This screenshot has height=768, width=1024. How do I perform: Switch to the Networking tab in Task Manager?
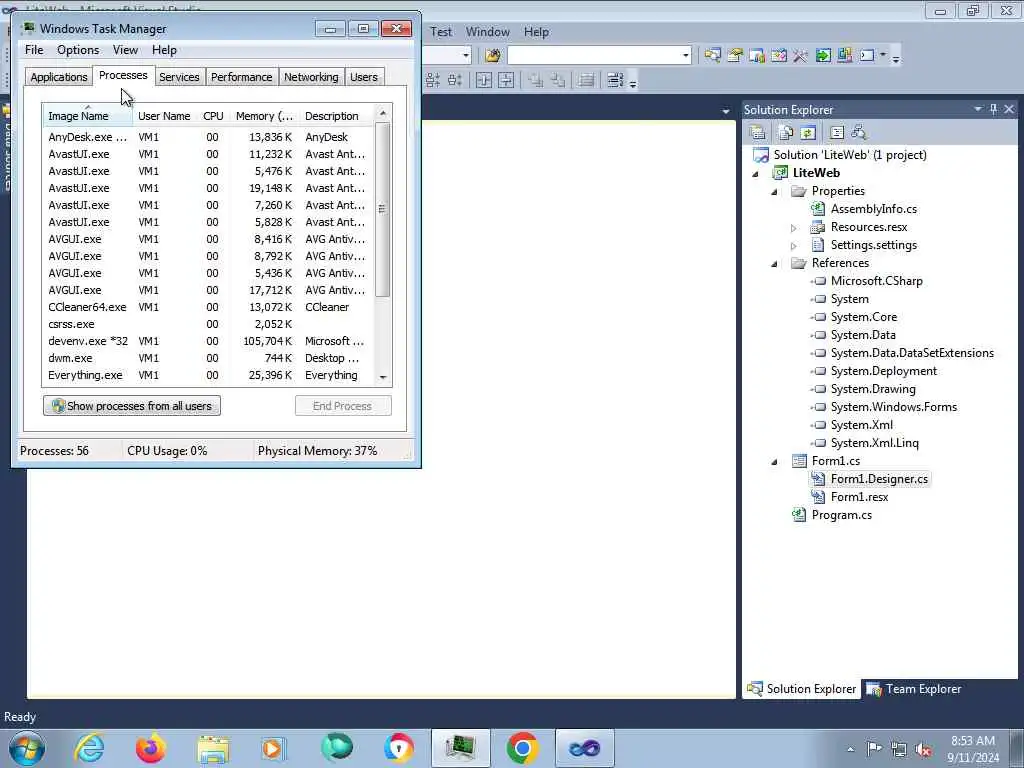pyautogui.click(x=311, y=77)
